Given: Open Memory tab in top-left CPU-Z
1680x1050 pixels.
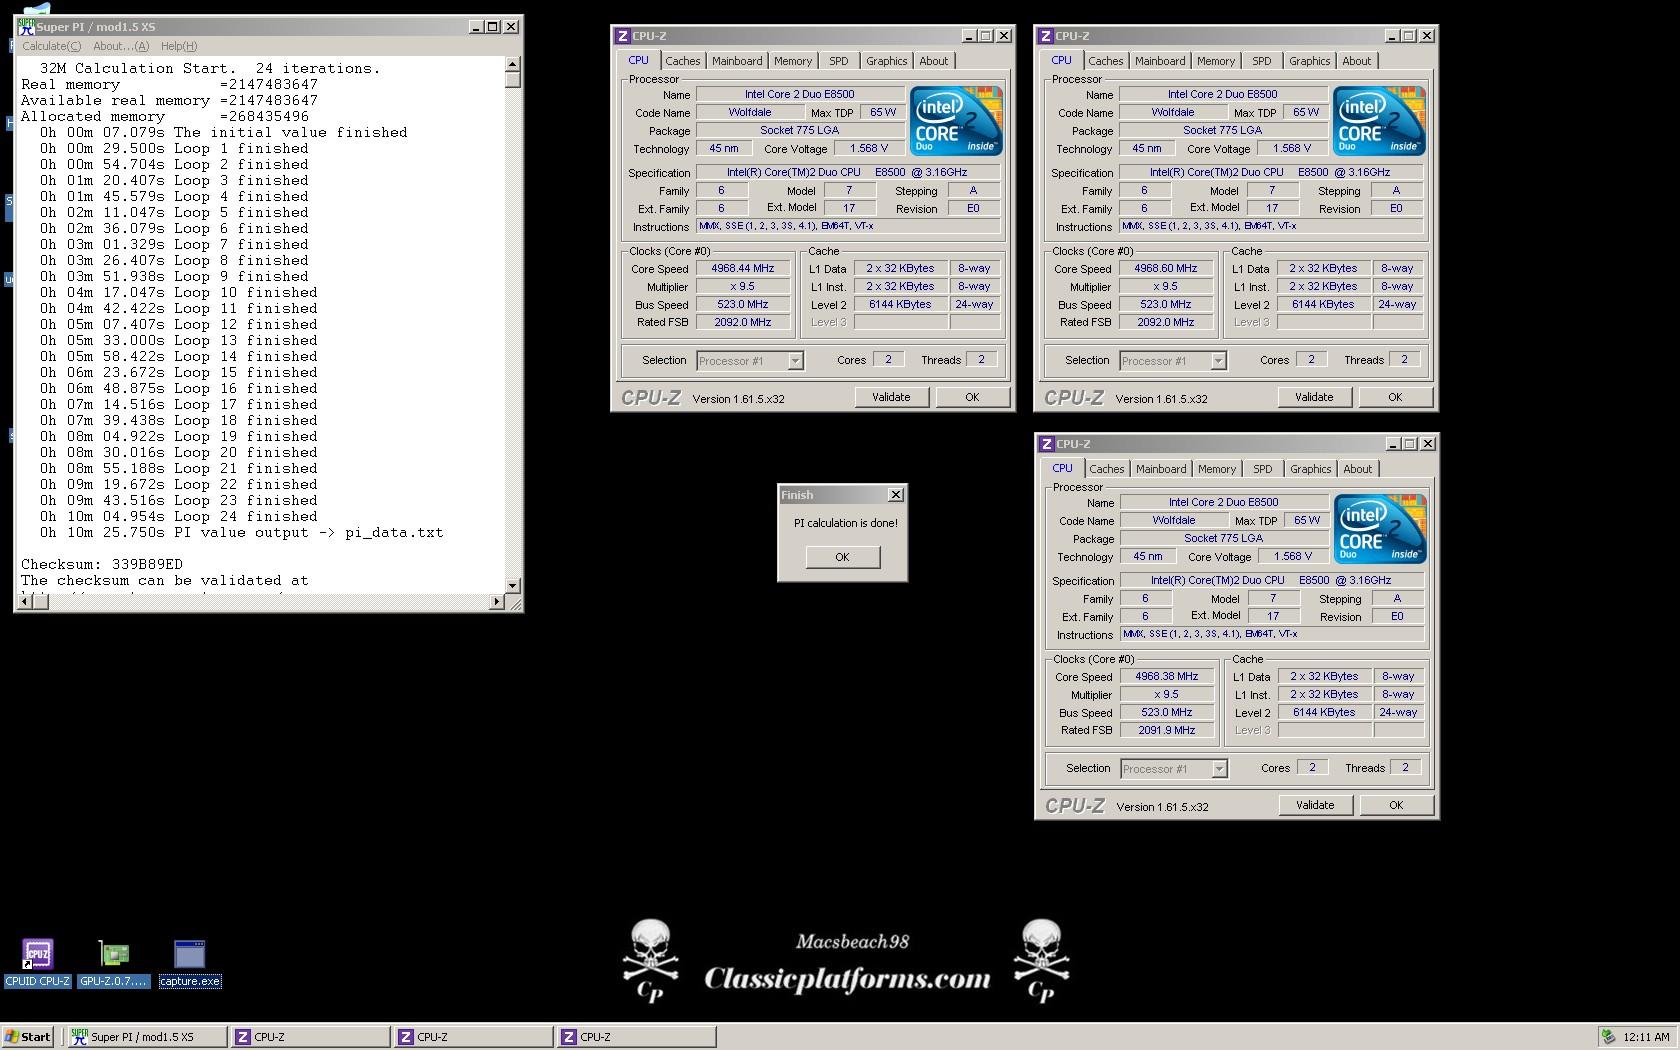Looking at the screenshot, I should [x=793, y=61].
